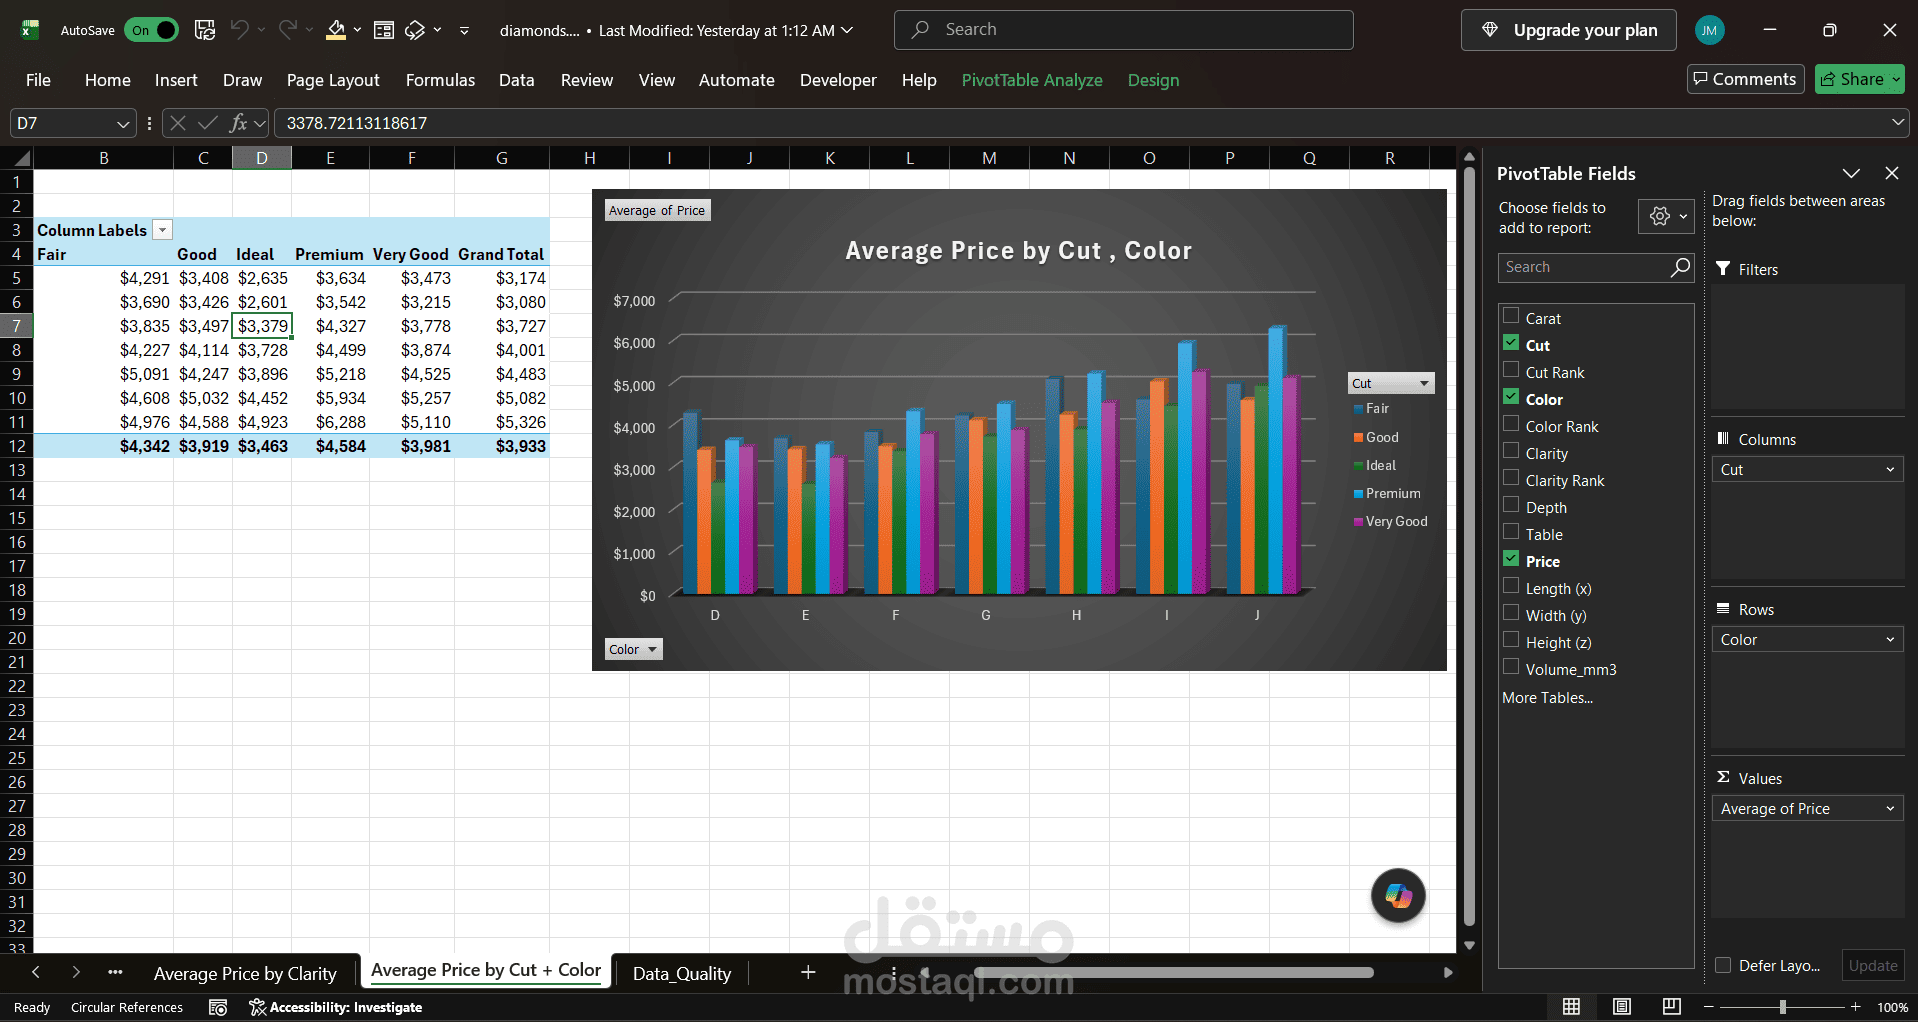Click the Save icon in the title bar
The width and height of the screenshot is (1918, 1022).
(205, 30)
